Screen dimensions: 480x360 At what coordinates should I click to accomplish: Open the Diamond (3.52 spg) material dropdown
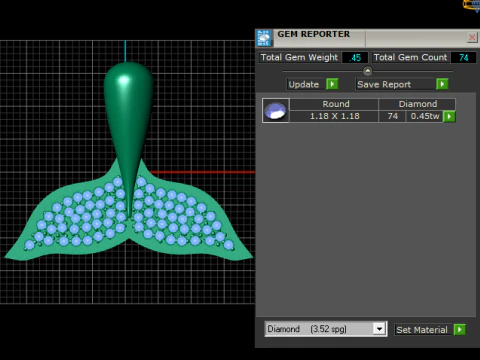pos(379,329)
